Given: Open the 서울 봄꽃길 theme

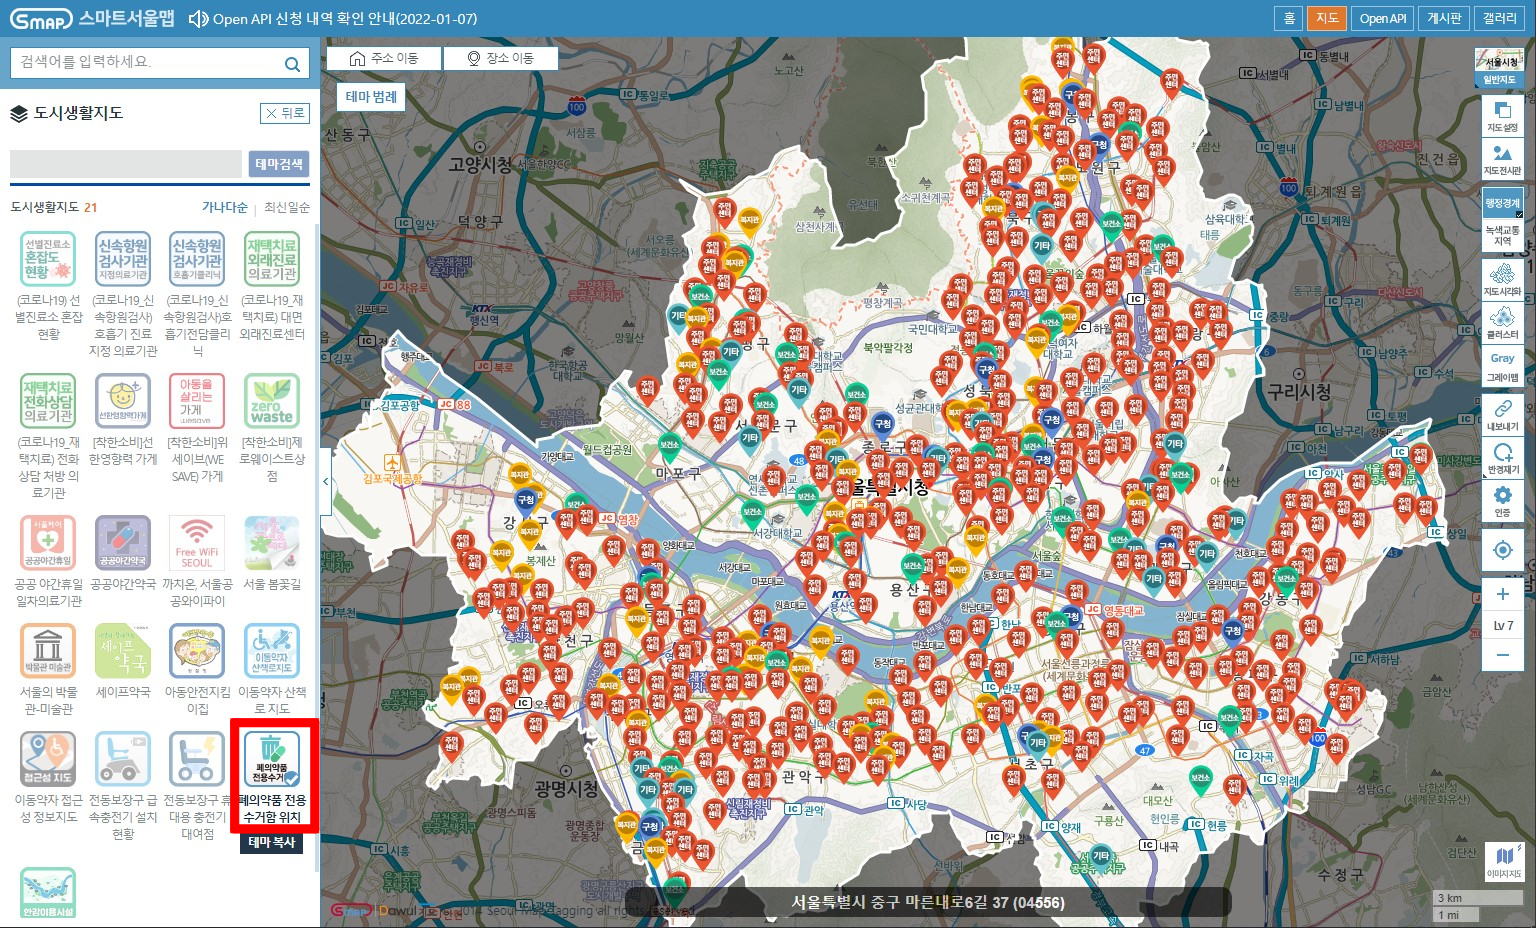Looking at the screenshot, I should coord(272,543).
